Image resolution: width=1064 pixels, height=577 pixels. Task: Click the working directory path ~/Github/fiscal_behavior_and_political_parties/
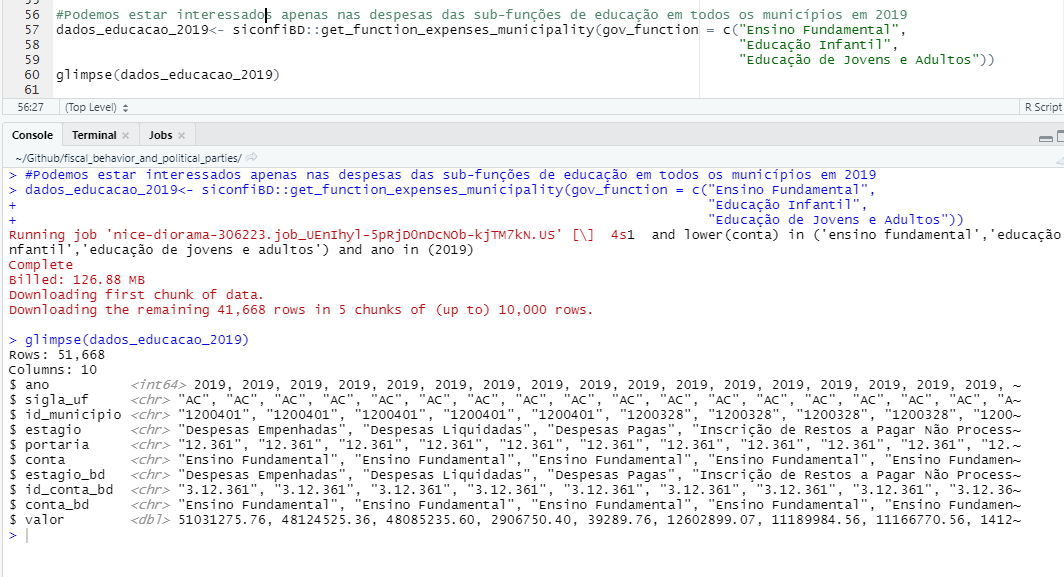tap(128, 158)
